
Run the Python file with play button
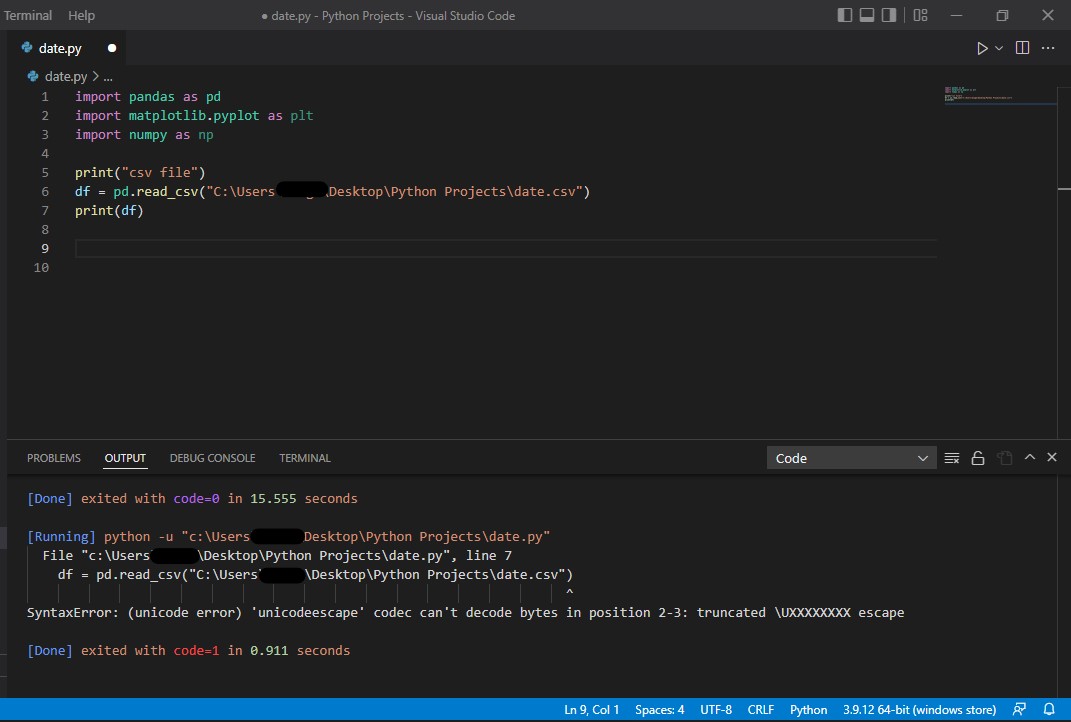pyautogui.click(x=982, y=48)
